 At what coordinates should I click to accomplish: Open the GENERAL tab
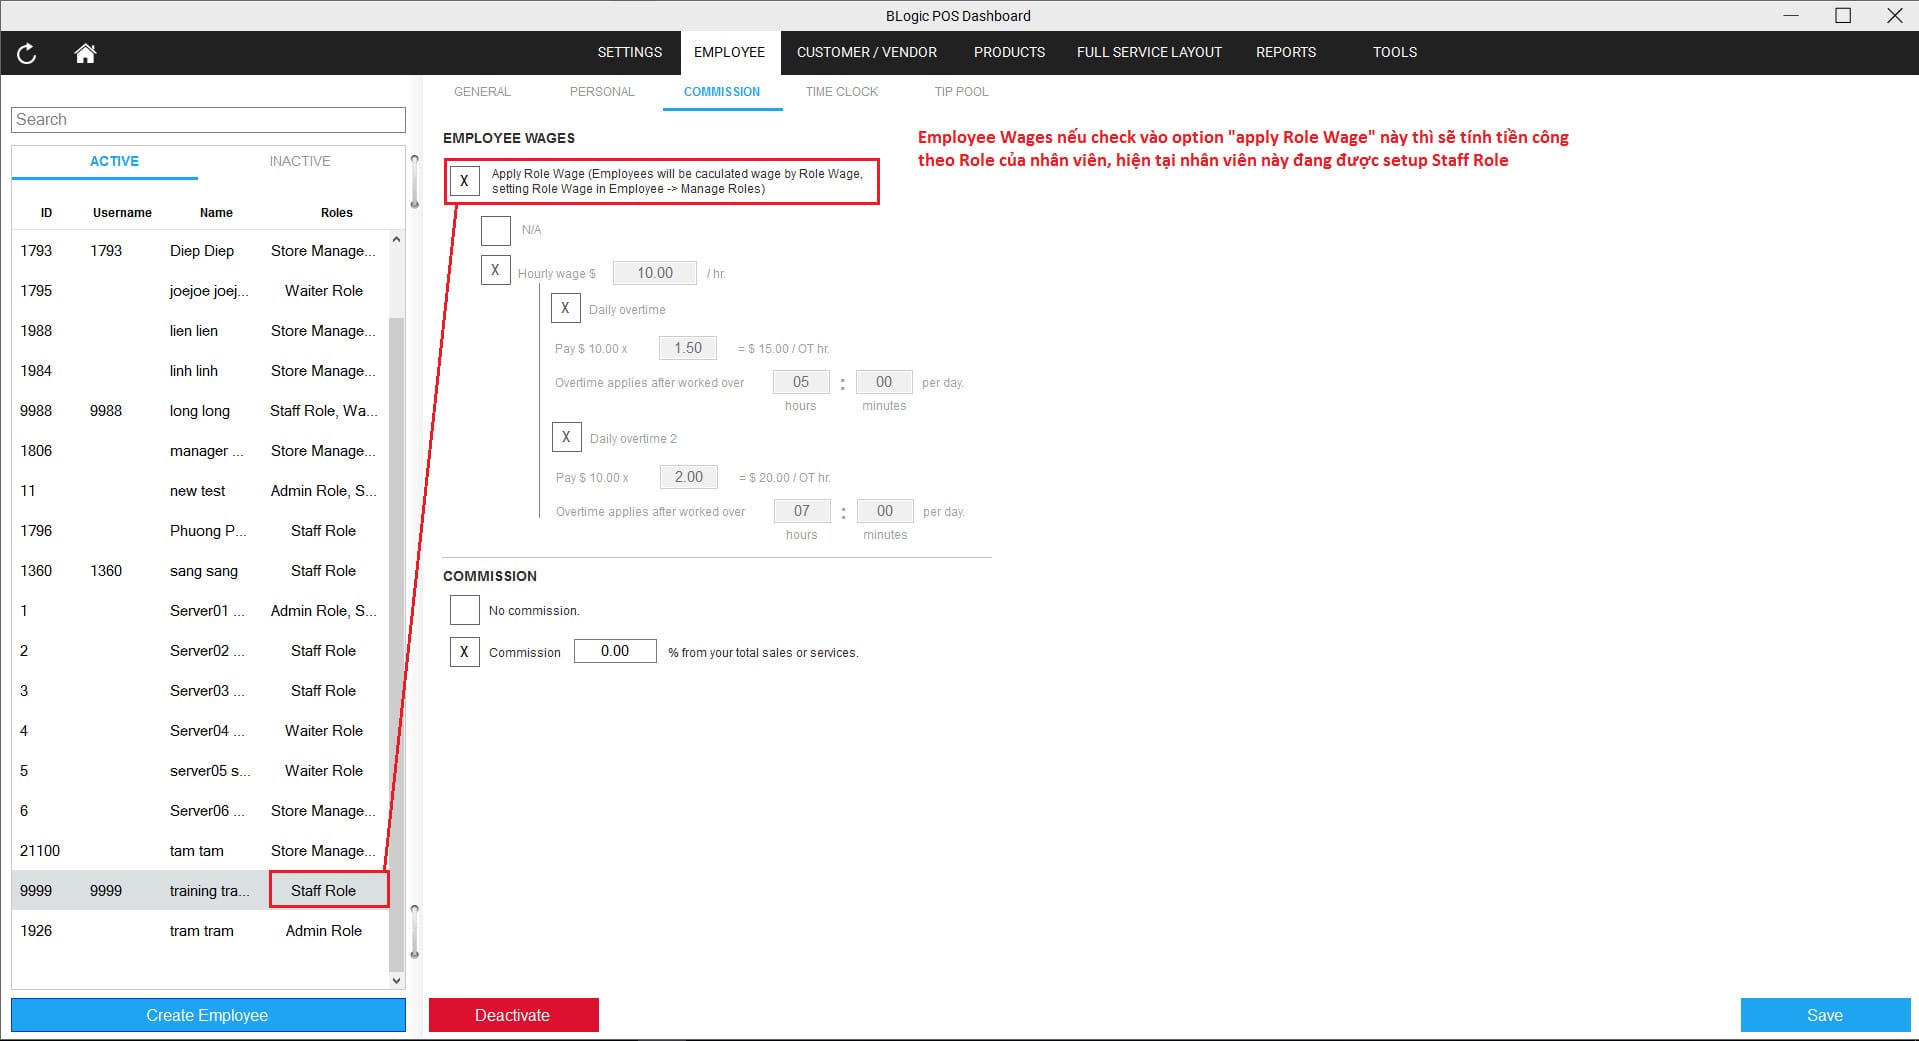click(x=482, y=91)
